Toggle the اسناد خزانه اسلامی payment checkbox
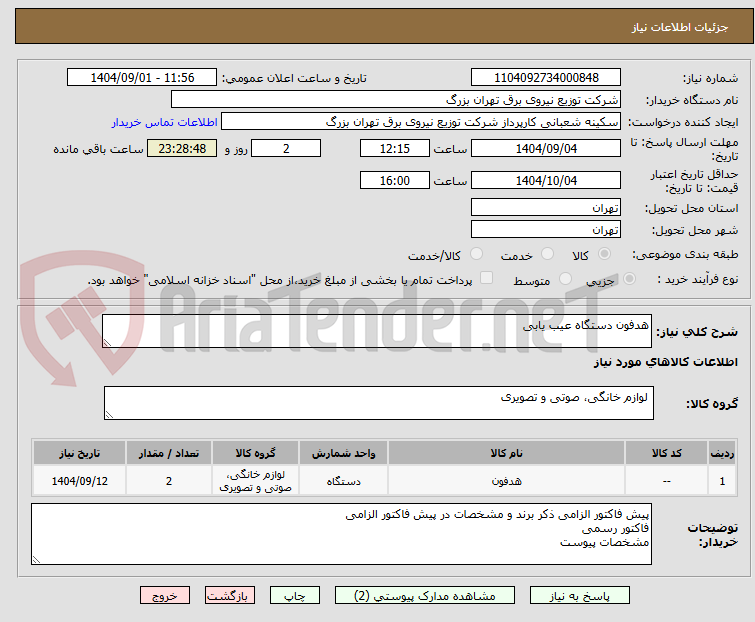The height and width of the screenshot is (622, 755). [487, 278]
